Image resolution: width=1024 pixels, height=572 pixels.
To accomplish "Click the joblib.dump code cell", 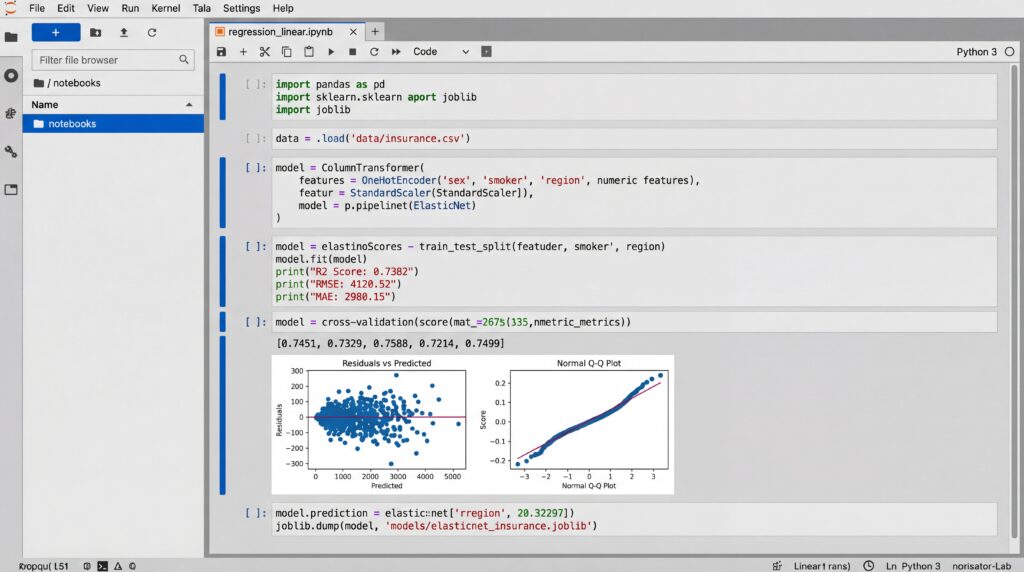I will click(633, 519).
